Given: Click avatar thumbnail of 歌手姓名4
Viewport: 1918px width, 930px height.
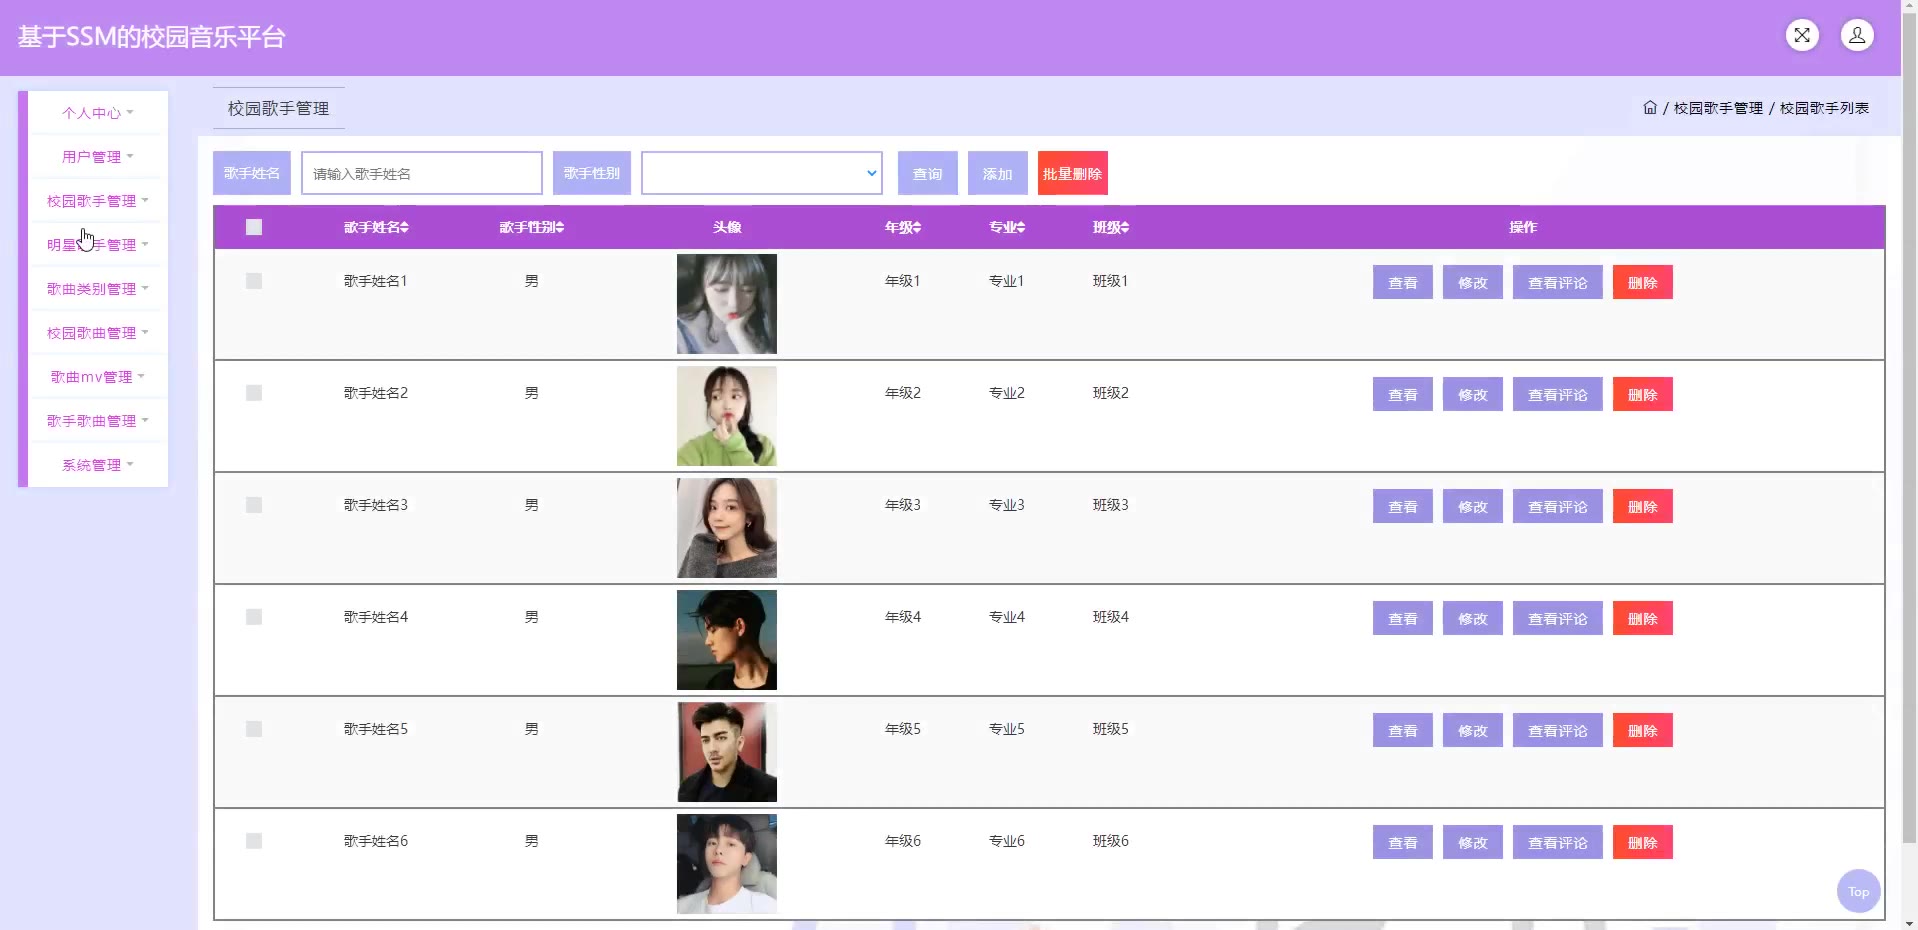Looking at the screenshot, I should coord(727,640).
